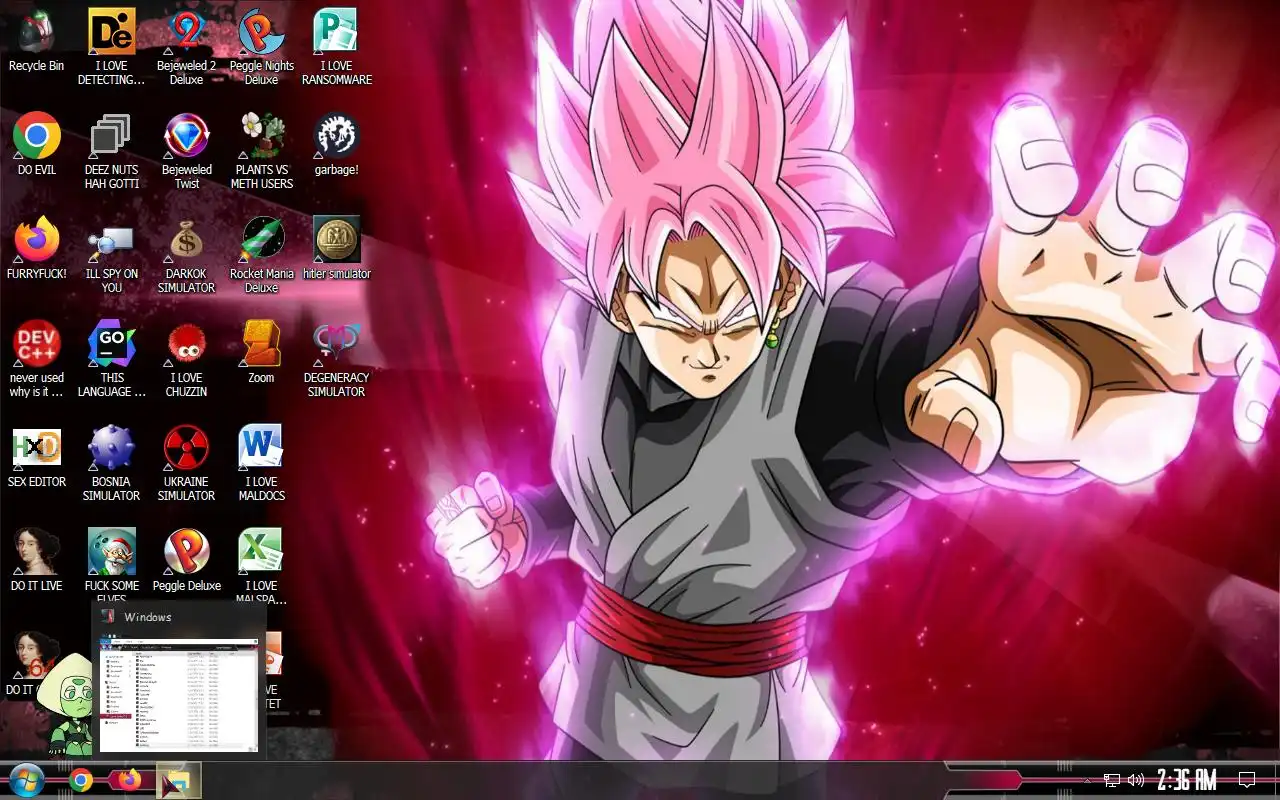The height and width of the screenshot is (800, 1280).
Task: Open the network status tray icon
Action: coord(1112,780)
